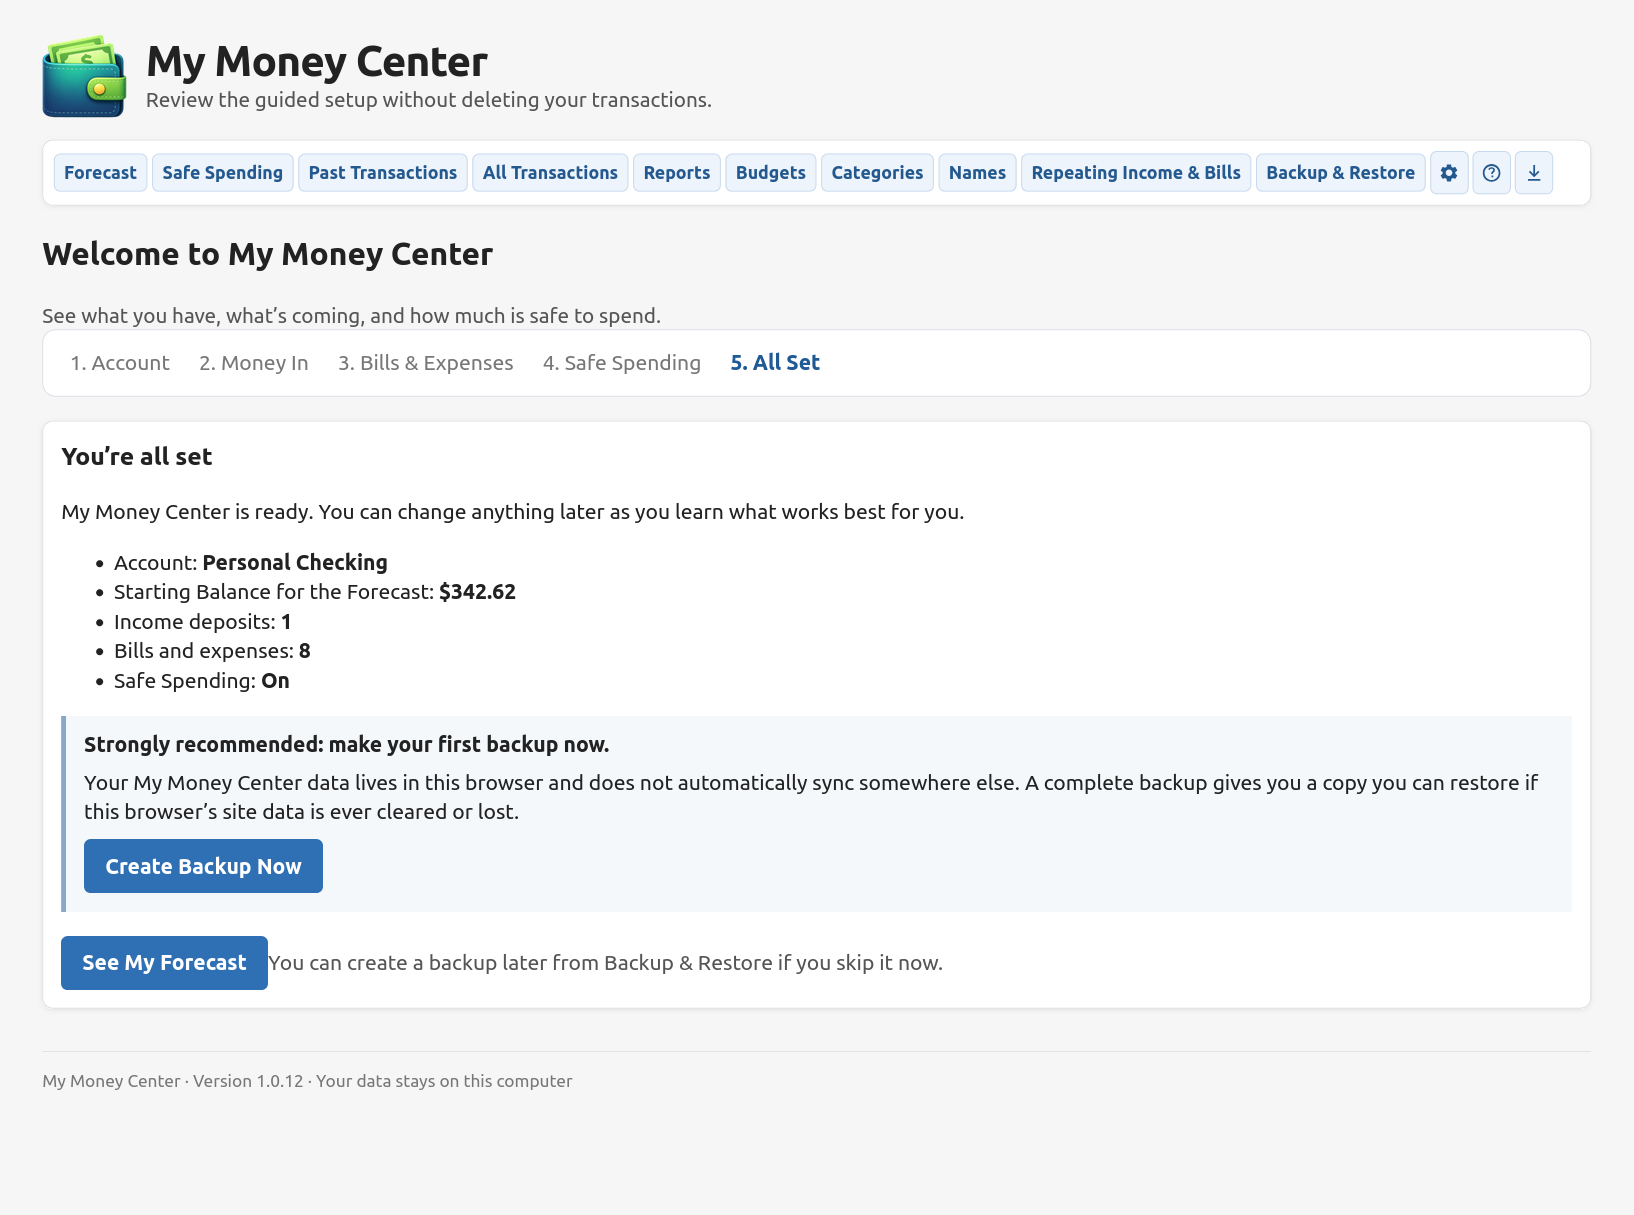
Task: Select step 5. All Set
Action: click(775, 363)
